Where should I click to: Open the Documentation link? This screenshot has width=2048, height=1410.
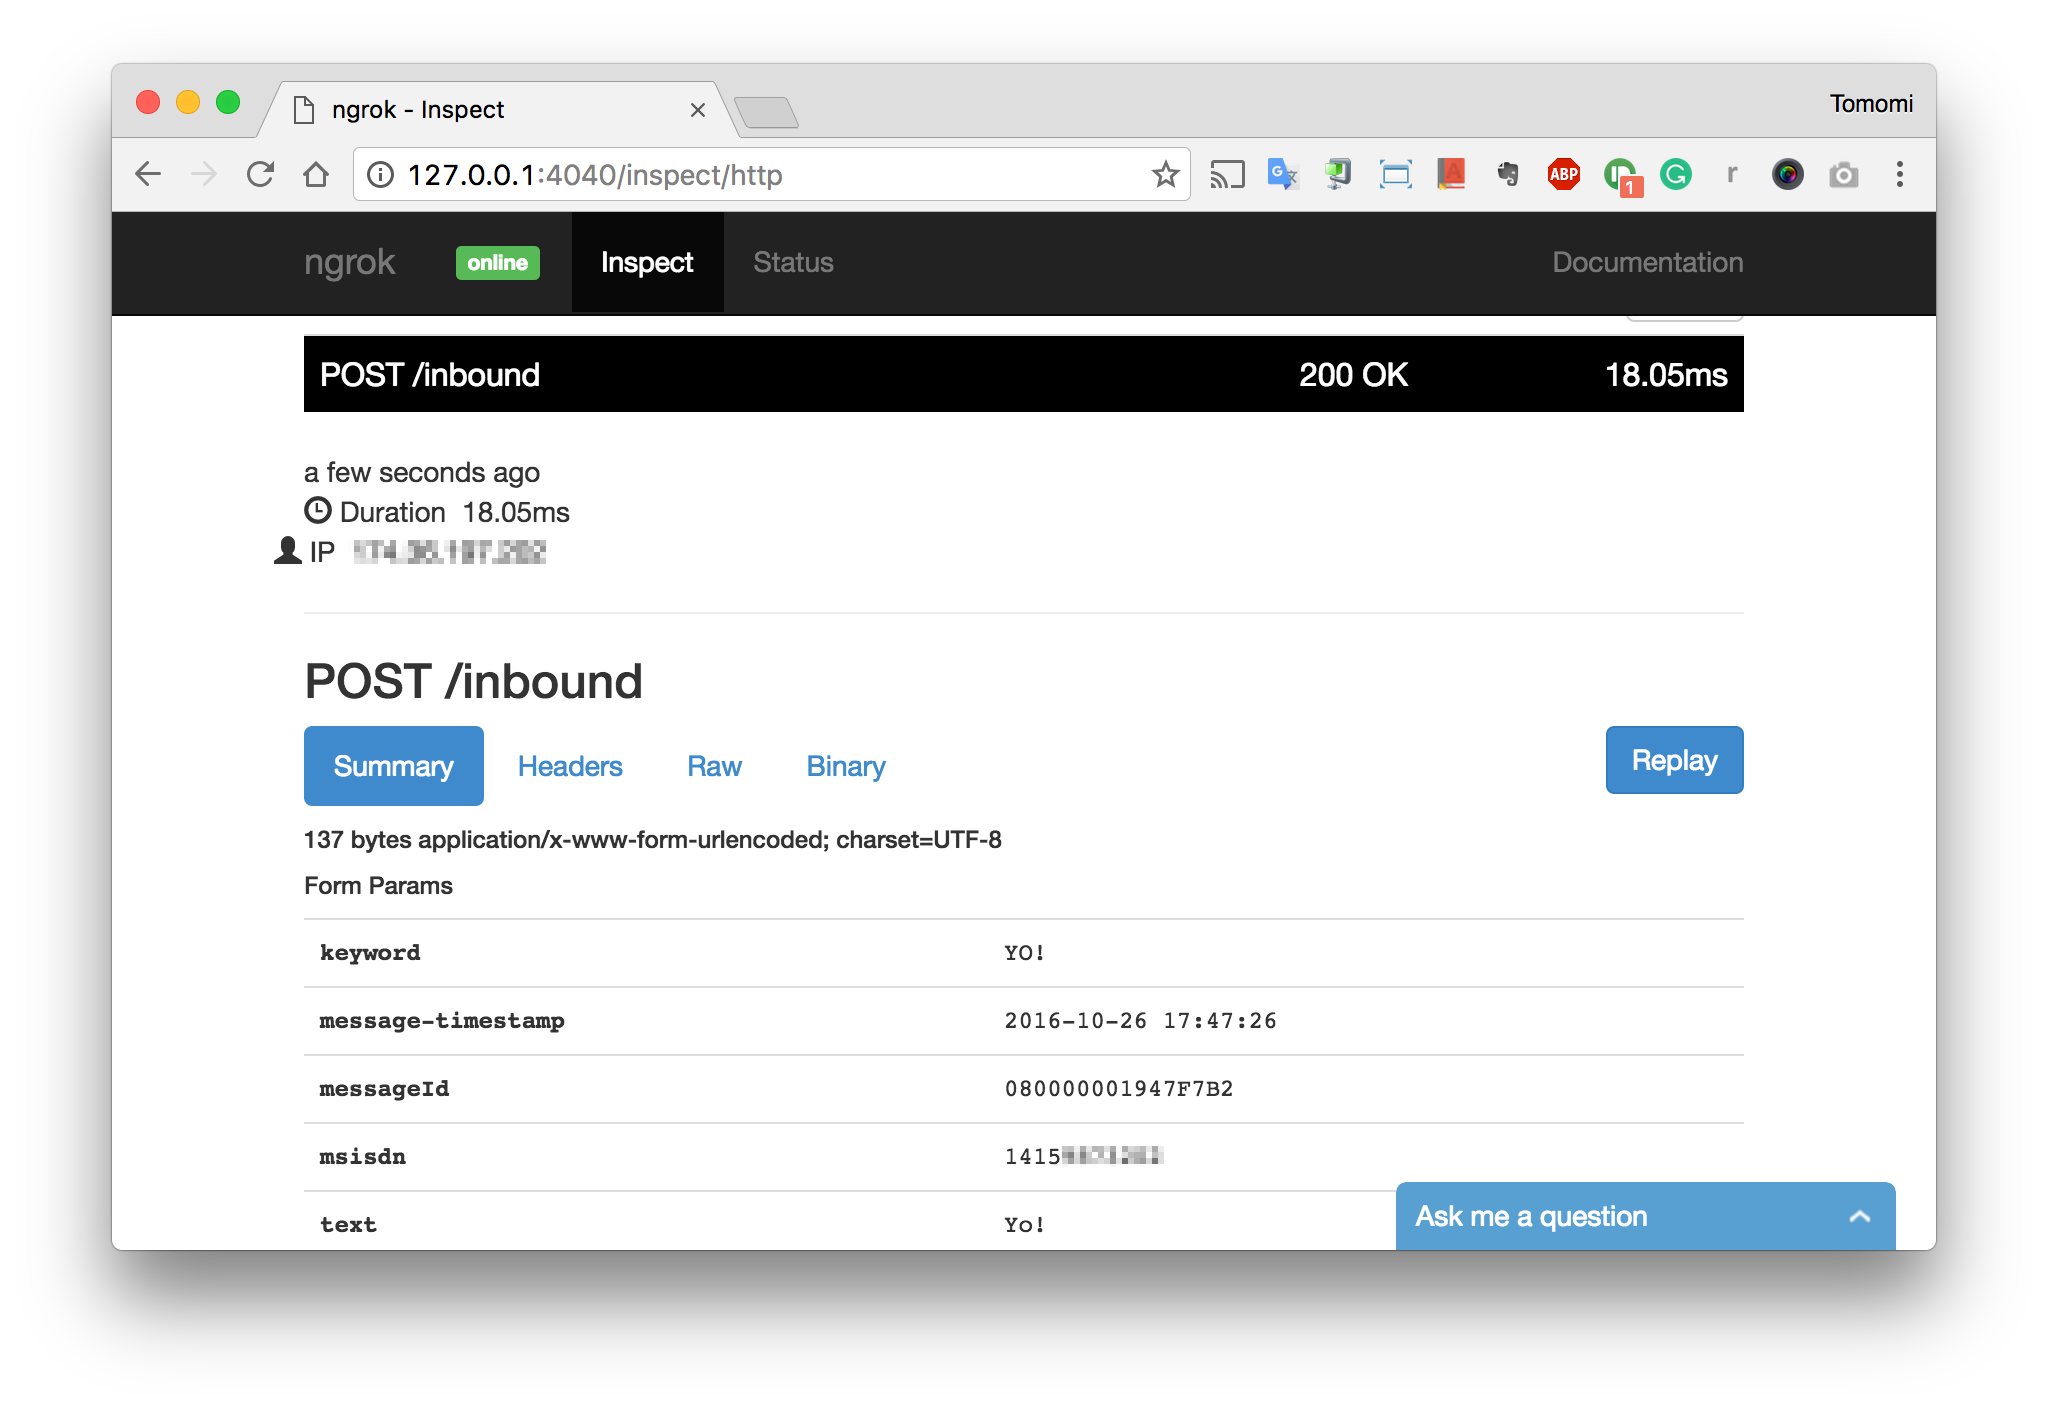pyautogui.click(x=1647, y=262)
